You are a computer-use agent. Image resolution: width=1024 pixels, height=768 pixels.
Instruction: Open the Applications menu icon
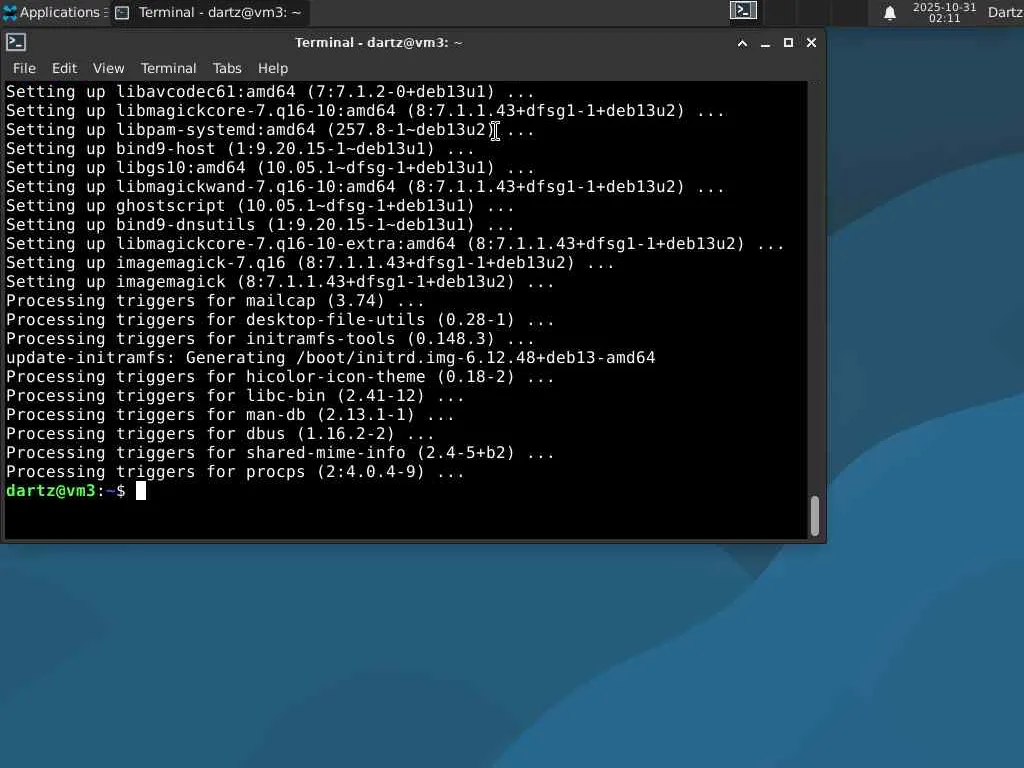click(10, 12)
